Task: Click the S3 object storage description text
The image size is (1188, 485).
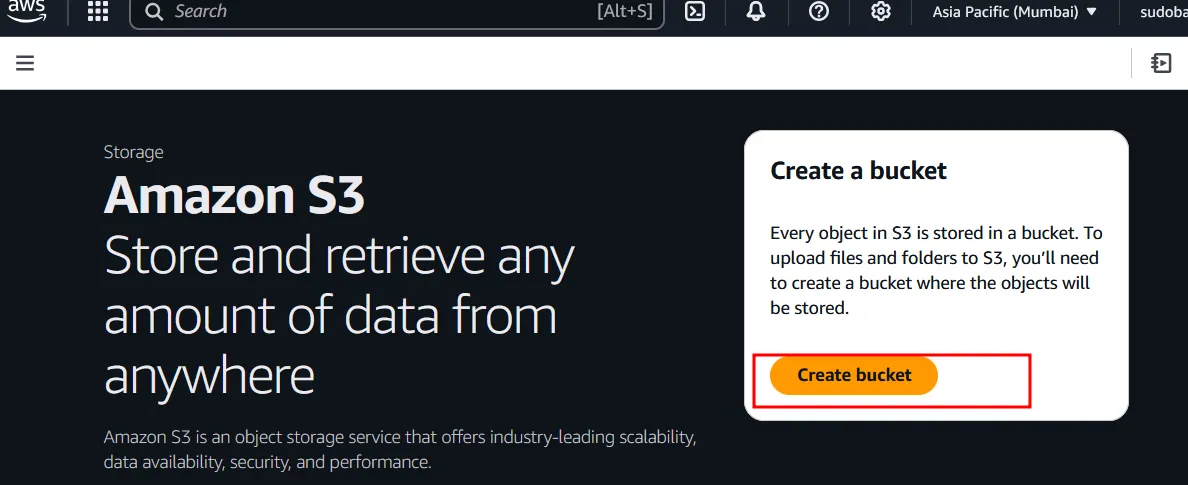Action: point(400,450)
